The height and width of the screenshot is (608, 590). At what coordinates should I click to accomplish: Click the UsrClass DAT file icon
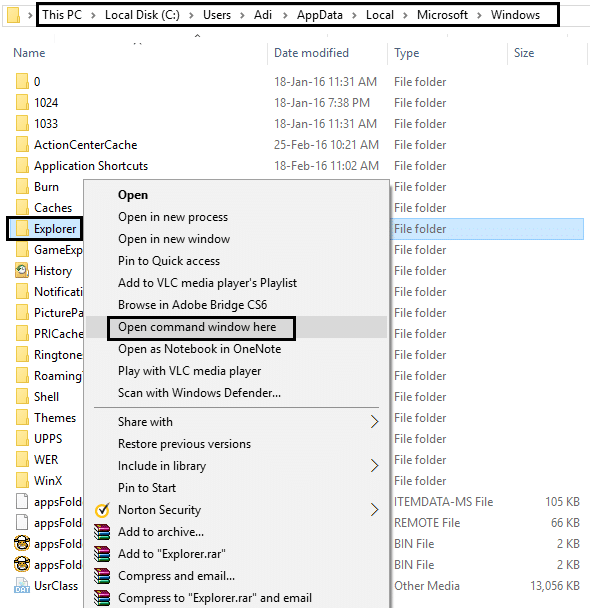point(22,586)
